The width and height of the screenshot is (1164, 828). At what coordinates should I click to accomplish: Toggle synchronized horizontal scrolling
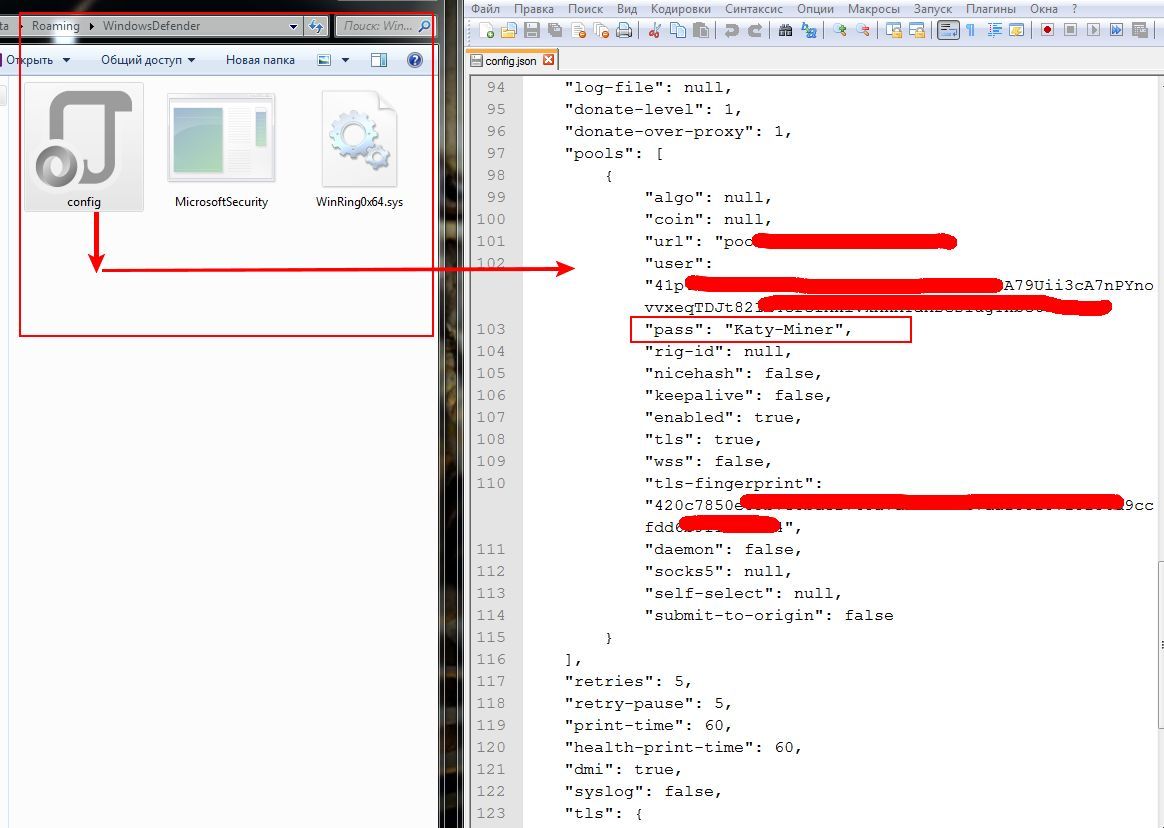[x=918, y=30]
